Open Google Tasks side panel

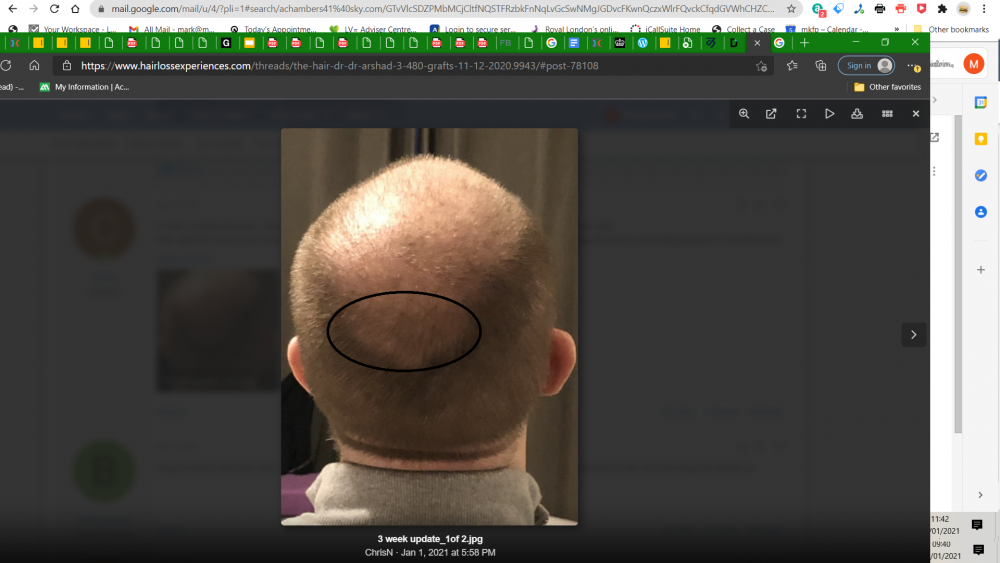981,175
